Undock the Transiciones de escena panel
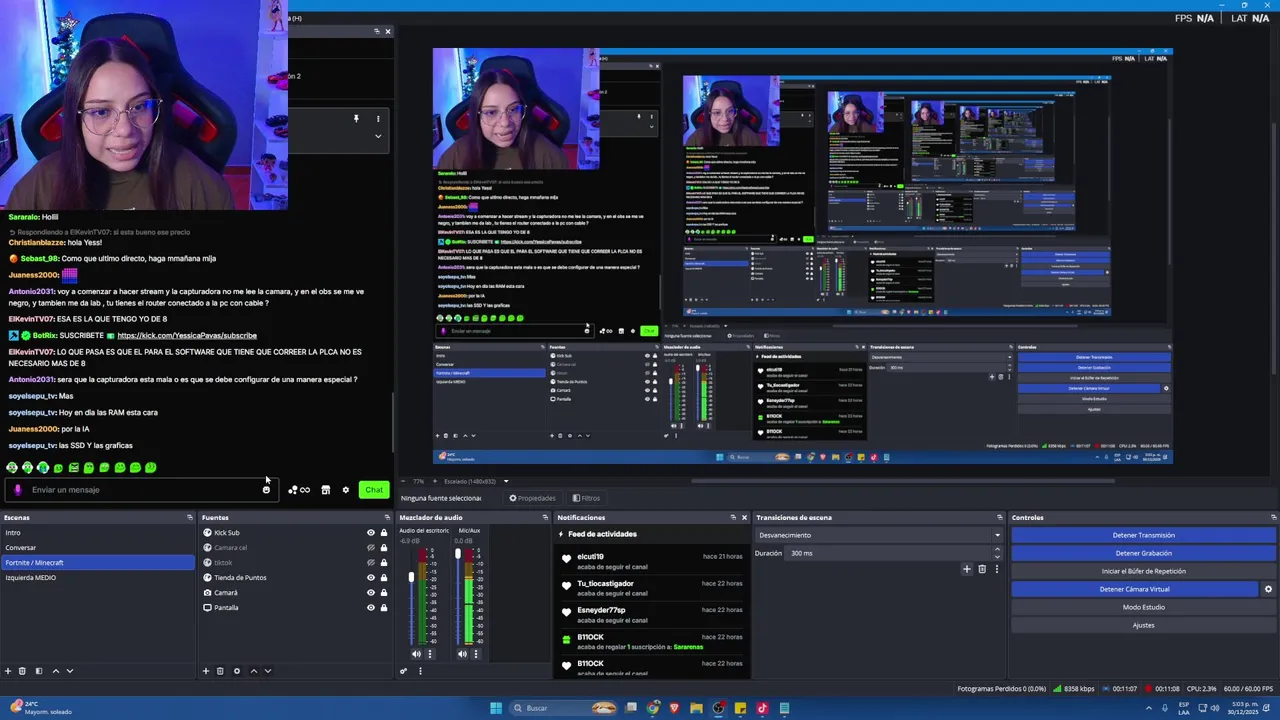 click(x=999, y=518)
